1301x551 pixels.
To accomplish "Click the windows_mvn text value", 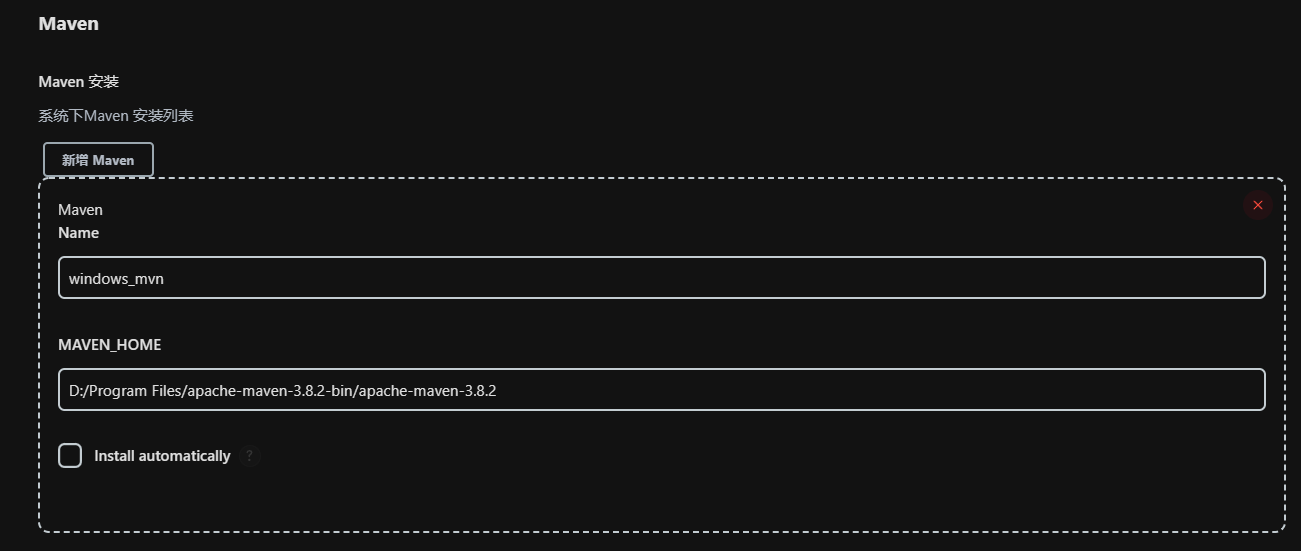I will 116,279.
